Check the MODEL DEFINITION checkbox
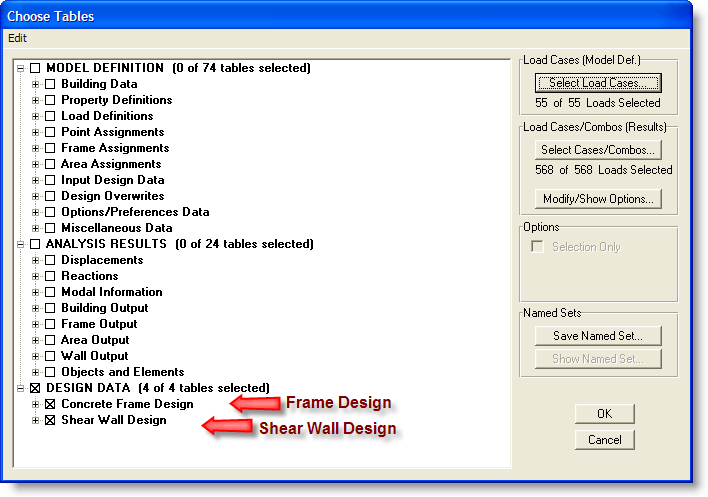The width and height of the screenshot is (708, 497). click(x=35, y=68)
